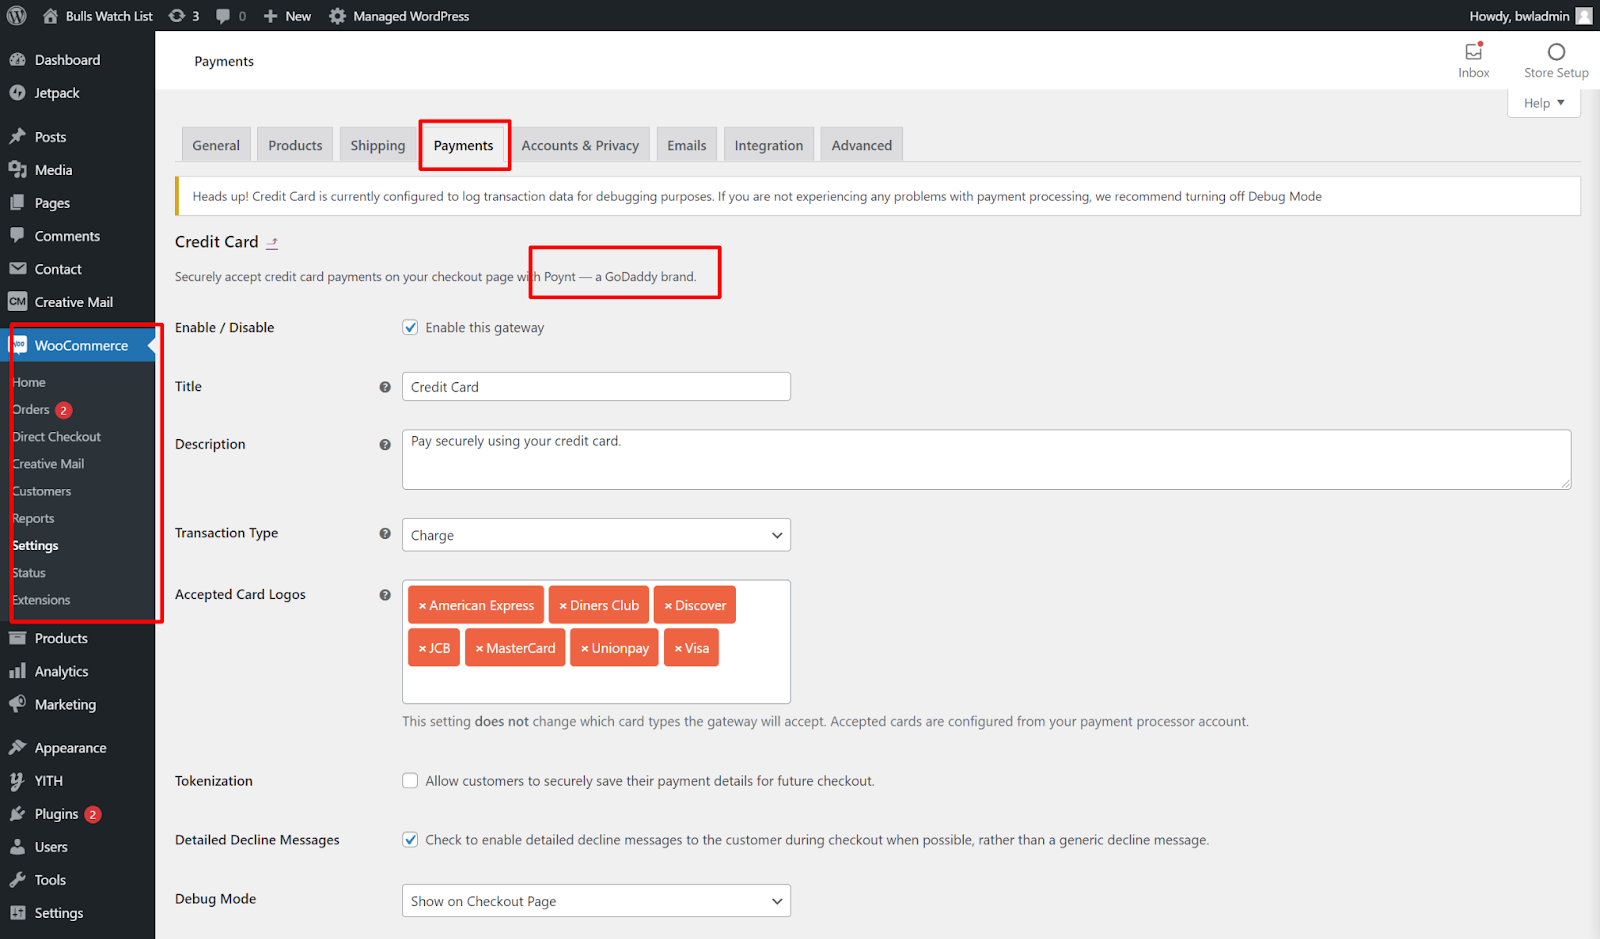Click the Plugins plug icon
The height and width of the screenshot is (939, 1600).
point(17,814)
